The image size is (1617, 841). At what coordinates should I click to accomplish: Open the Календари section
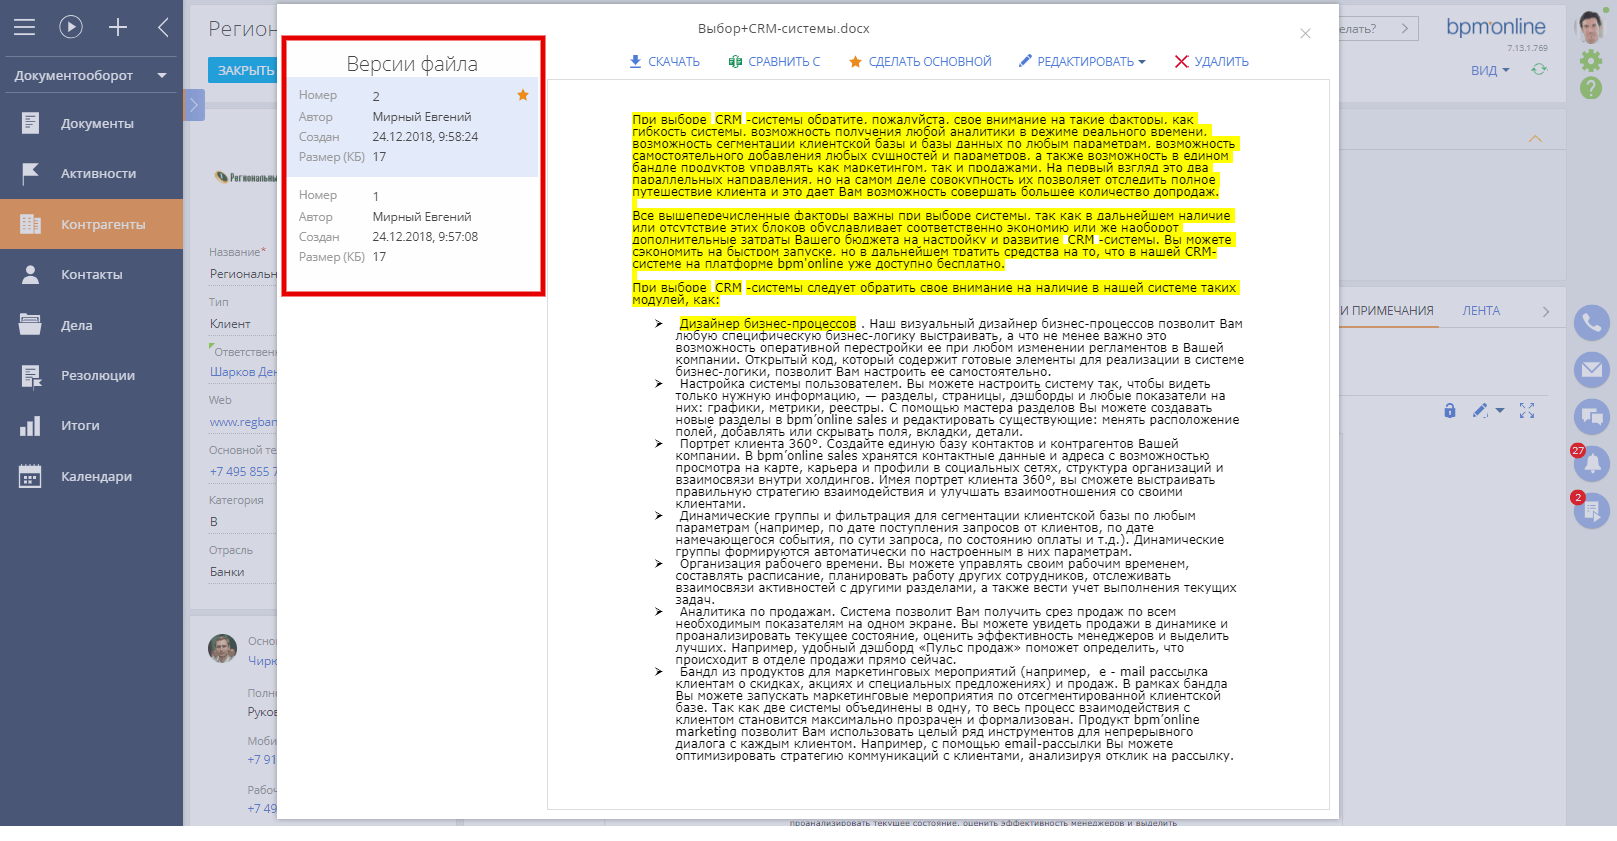point(91,476)
